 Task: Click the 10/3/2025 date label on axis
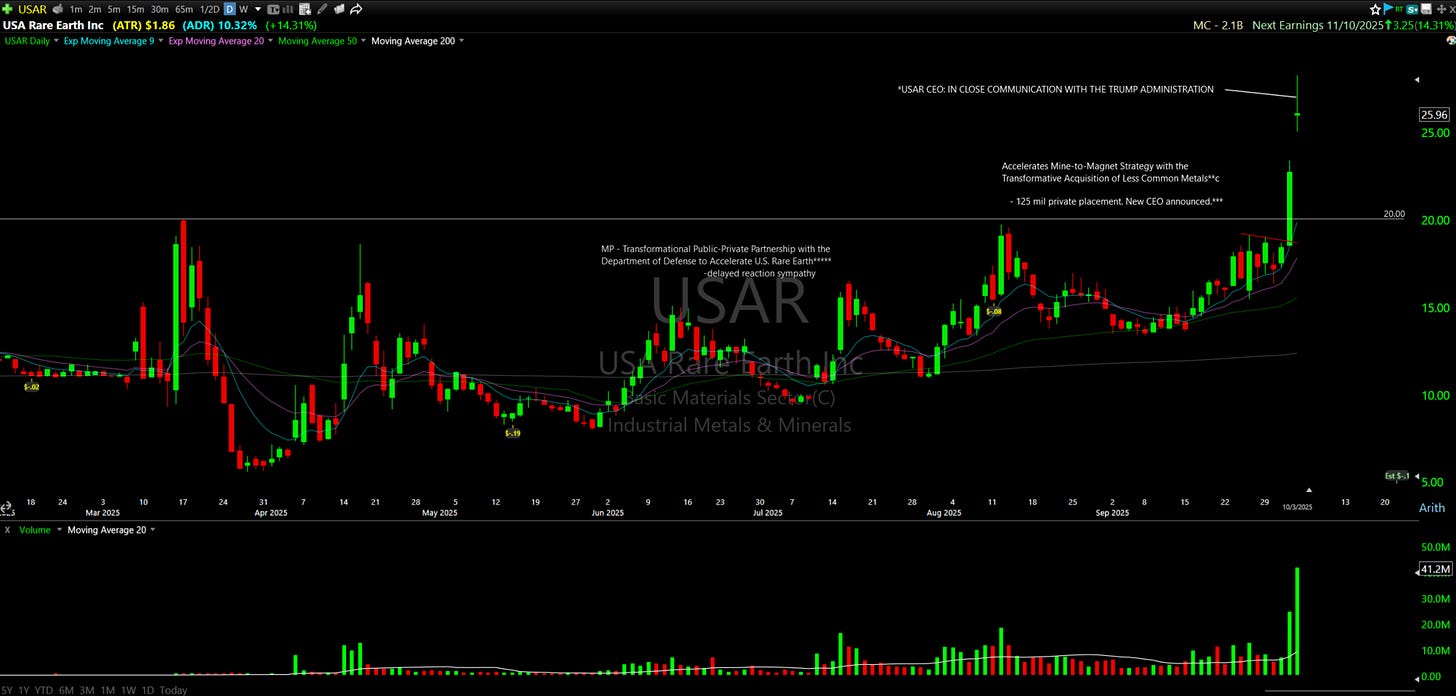click(x=1298, y=507)
